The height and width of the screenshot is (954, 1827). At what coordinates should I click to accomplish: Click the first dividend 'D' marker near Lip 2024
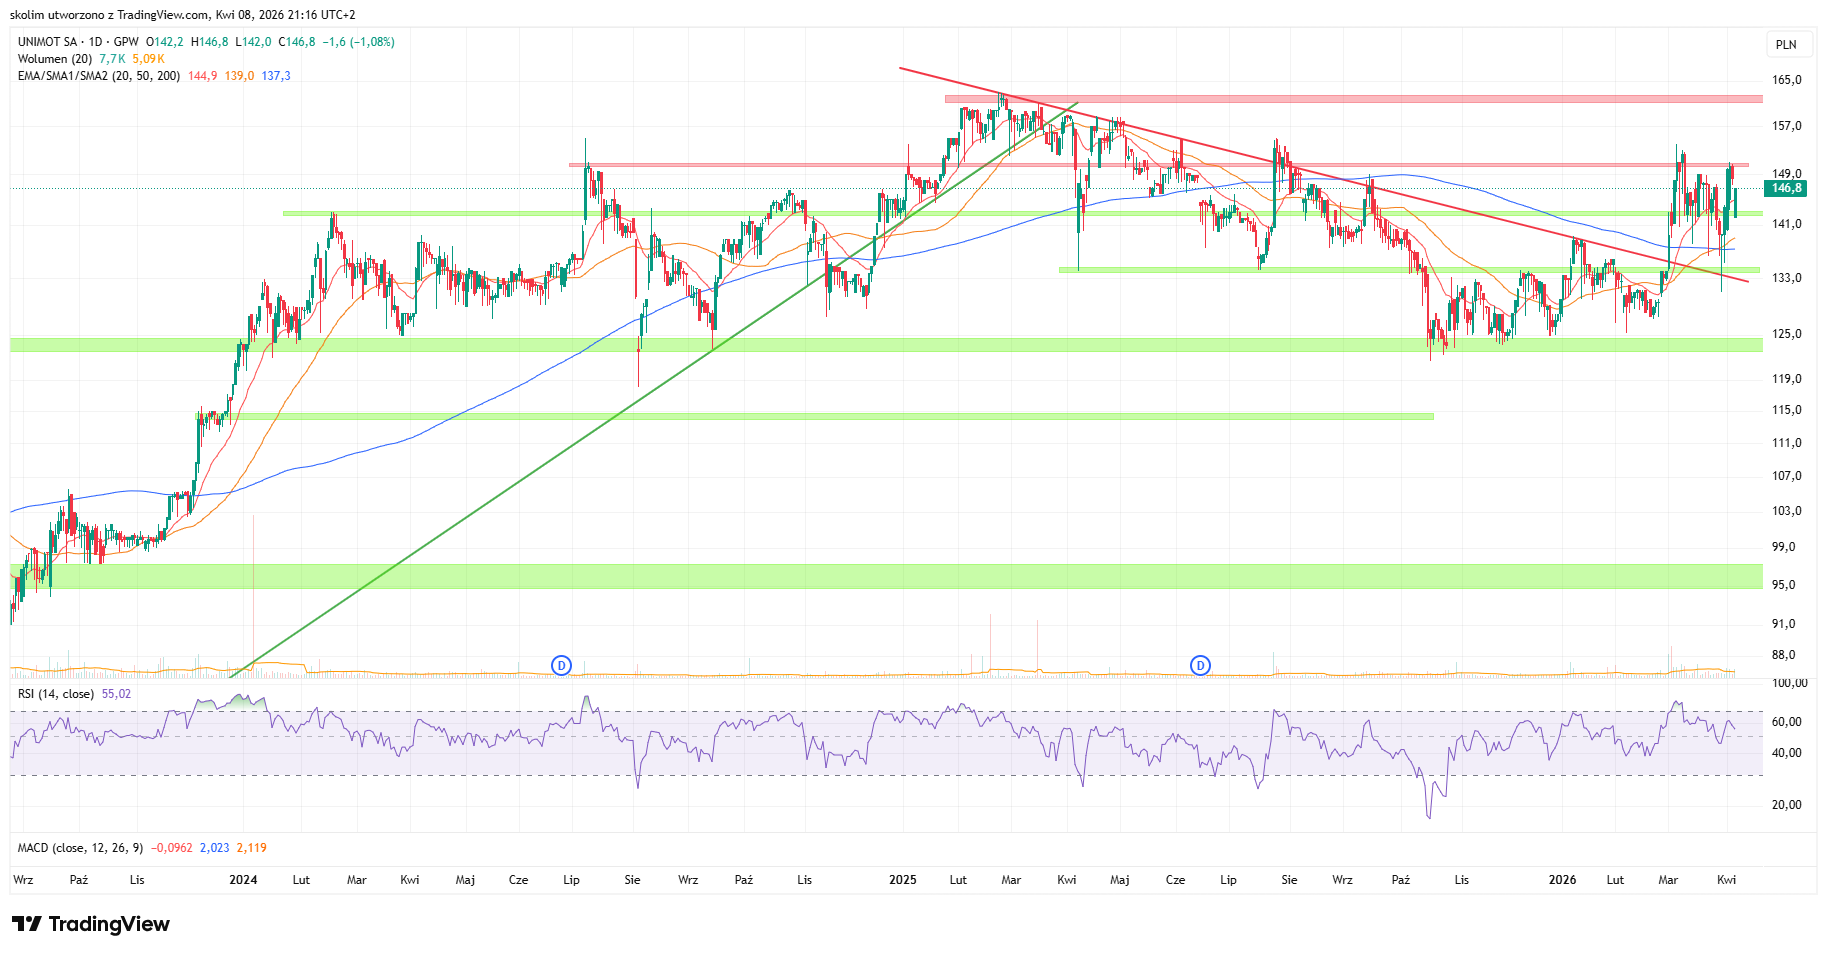coord(562,665)
